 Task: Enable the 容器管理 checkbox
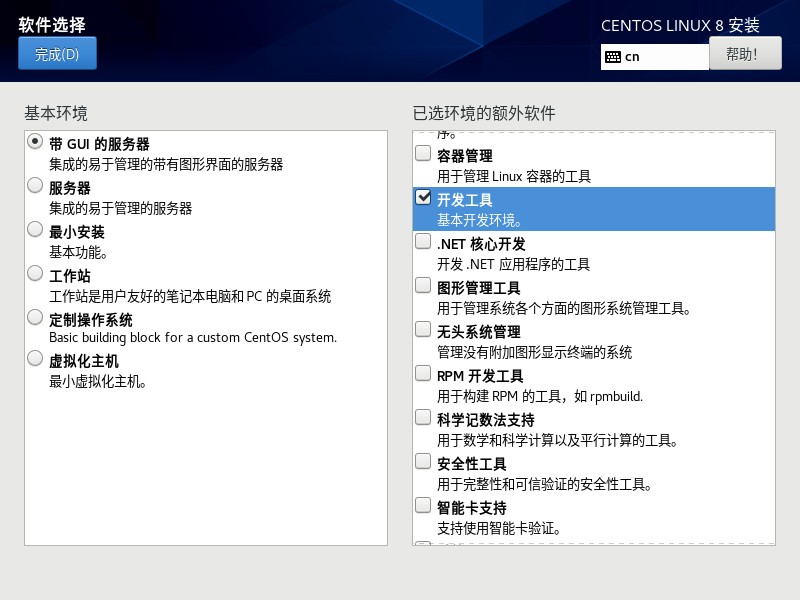pyautogui.click(x=423, y=153)
